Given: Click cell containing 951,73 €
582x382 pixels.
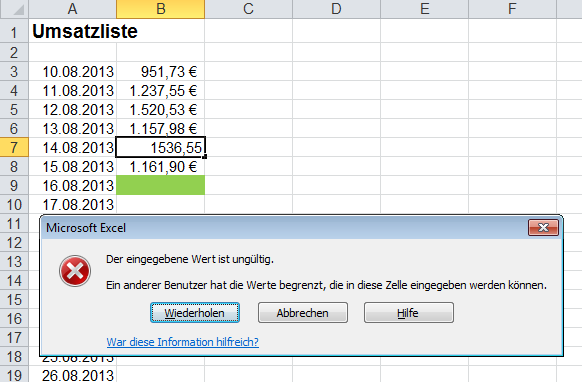Looking at the screenshot, I should [x=160, y=71].
